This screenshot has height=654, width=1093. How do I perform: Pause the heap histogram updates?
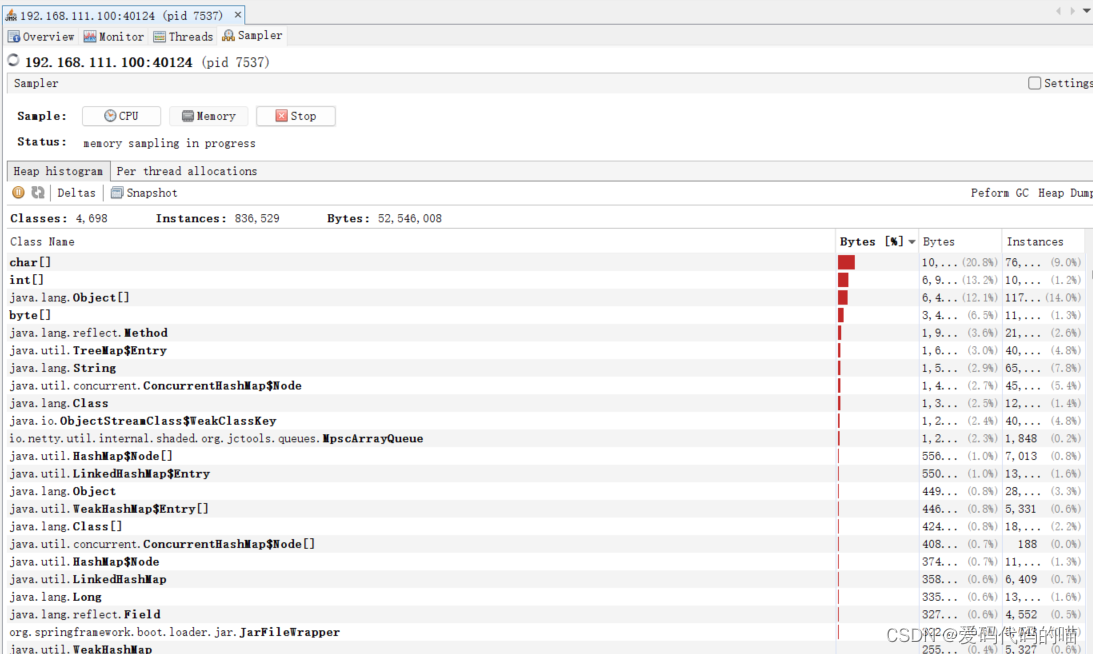pos(18,192)
